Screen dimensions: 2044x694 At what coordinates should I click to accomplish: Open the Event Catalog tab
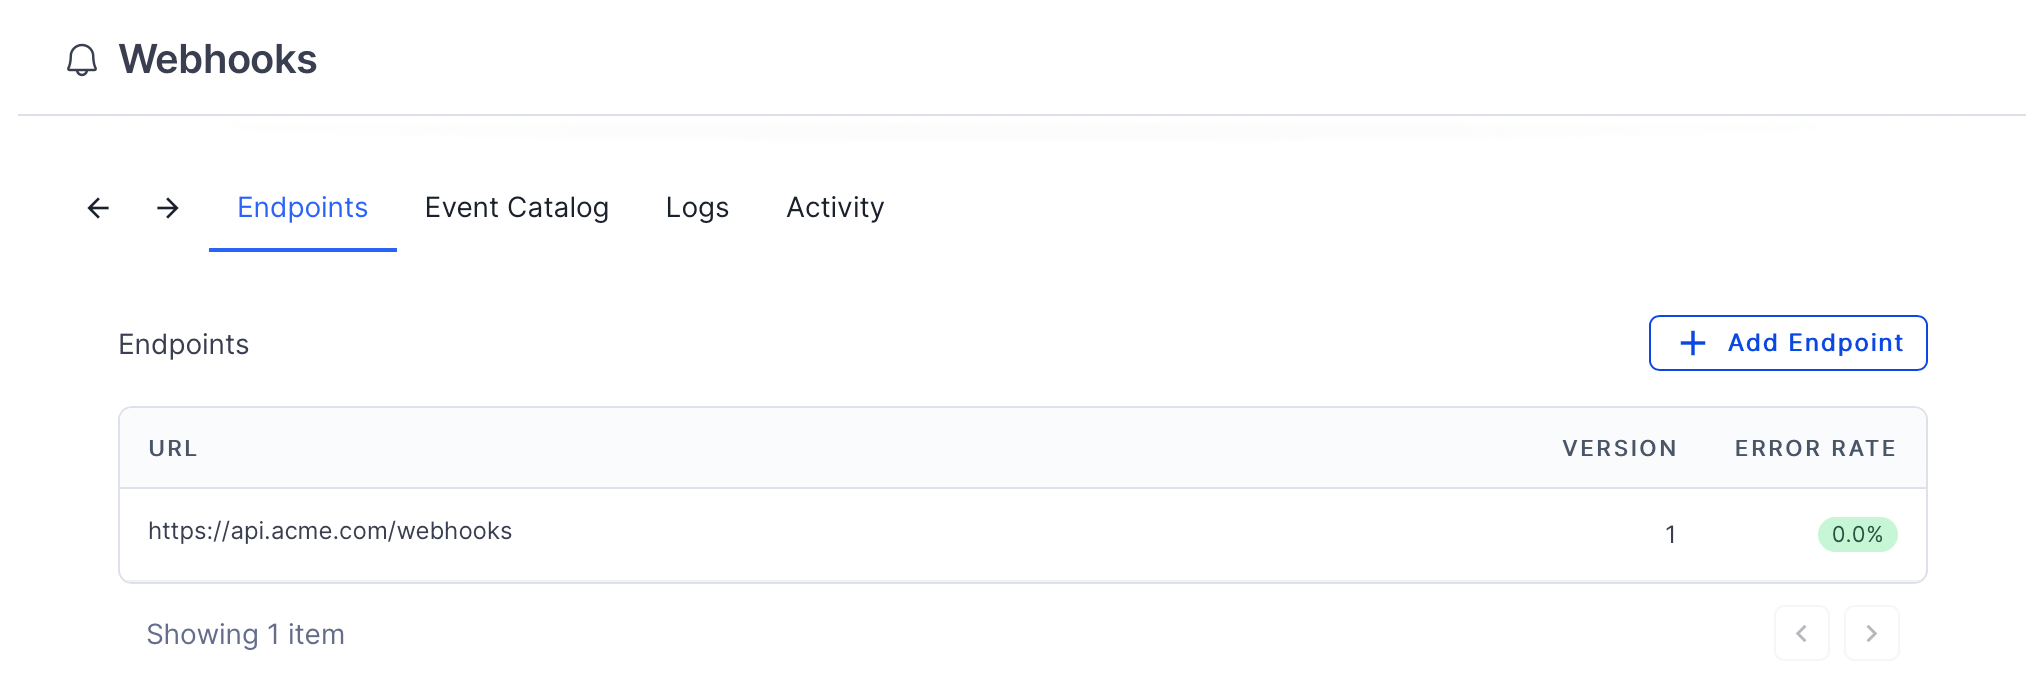tap(517, 208)
